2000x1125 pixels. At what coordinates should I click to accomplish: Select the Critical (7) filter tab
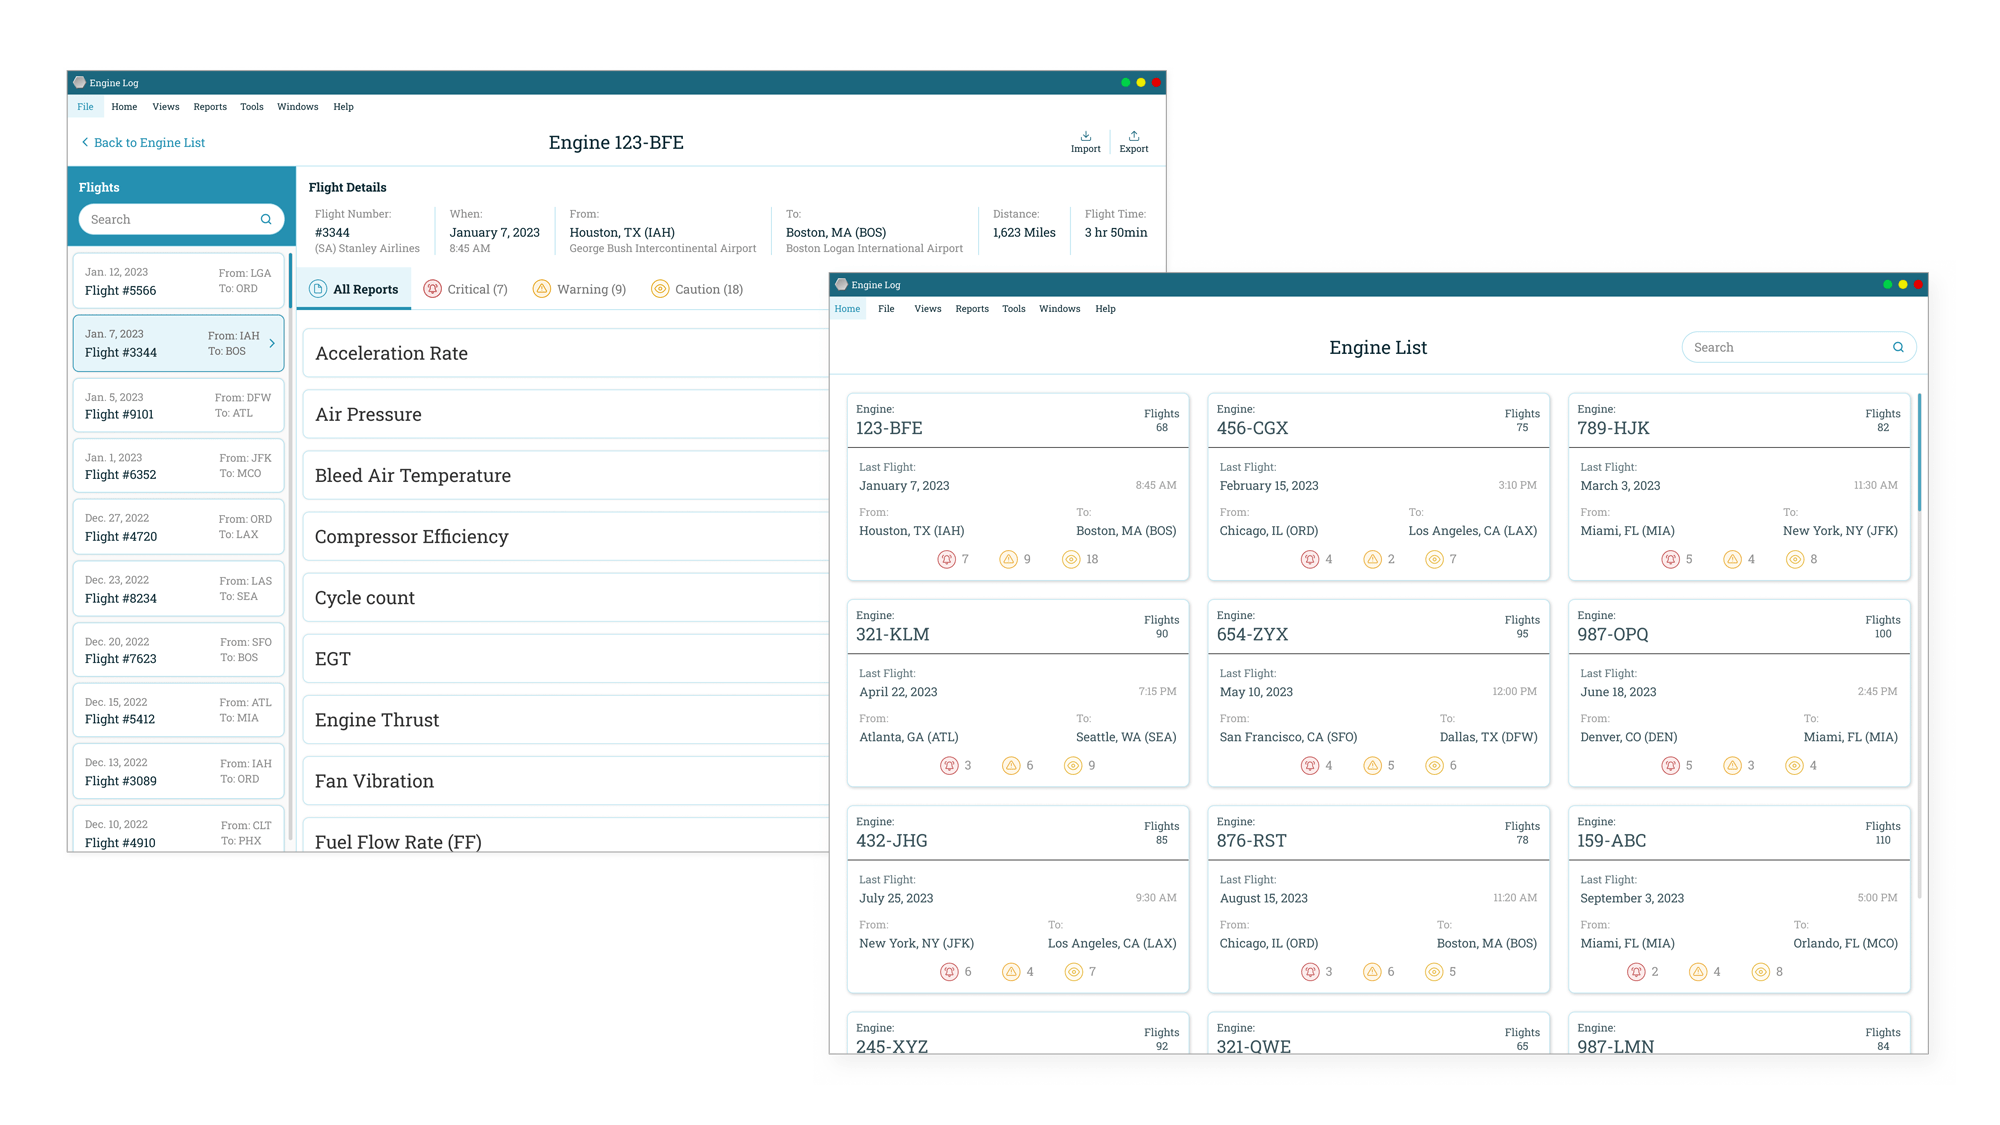(465, 289)
